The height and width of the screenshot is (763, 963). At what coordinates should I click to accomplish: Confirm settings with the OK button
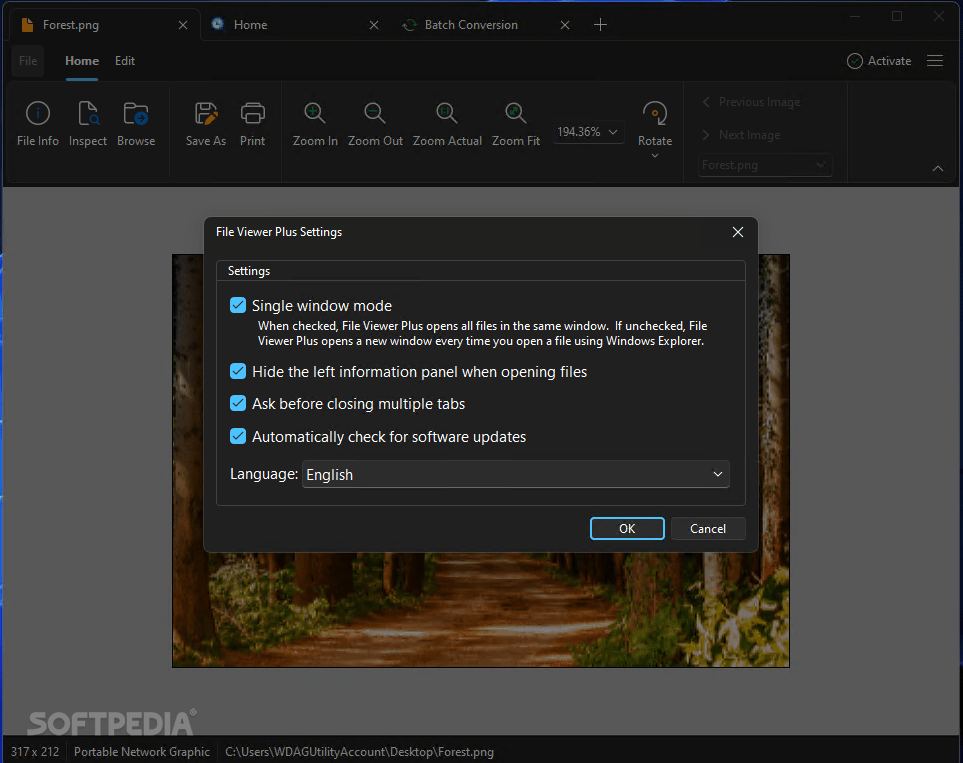coord(627,528)
